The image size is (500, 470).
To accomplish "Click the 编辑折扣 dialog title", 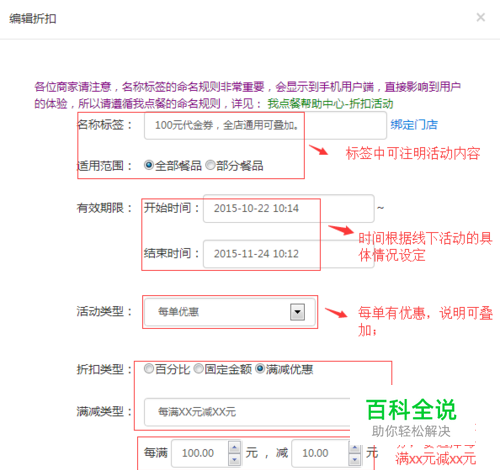I will [33, 19].
